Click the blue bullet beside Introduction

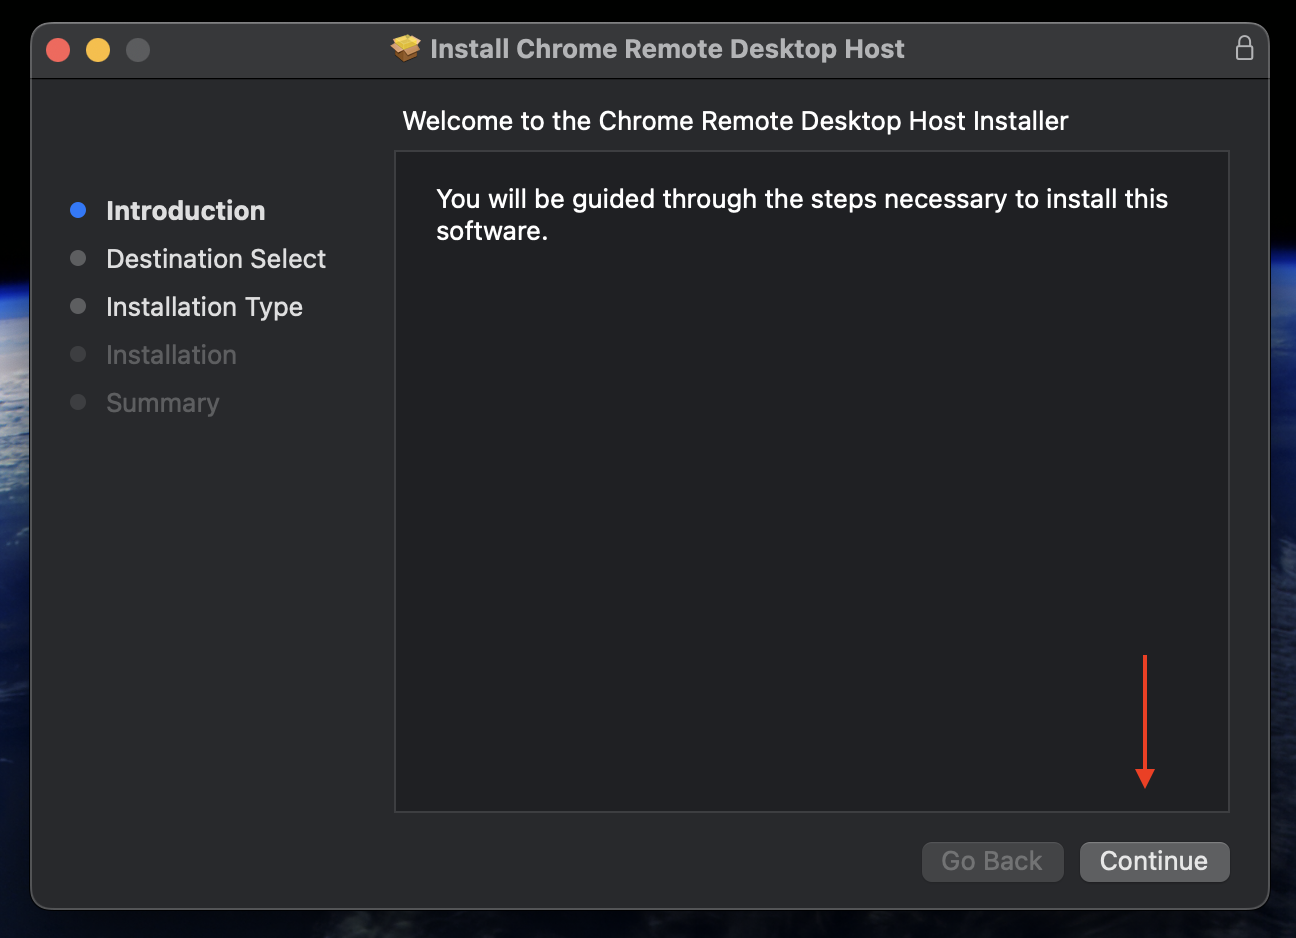(78, 210)
